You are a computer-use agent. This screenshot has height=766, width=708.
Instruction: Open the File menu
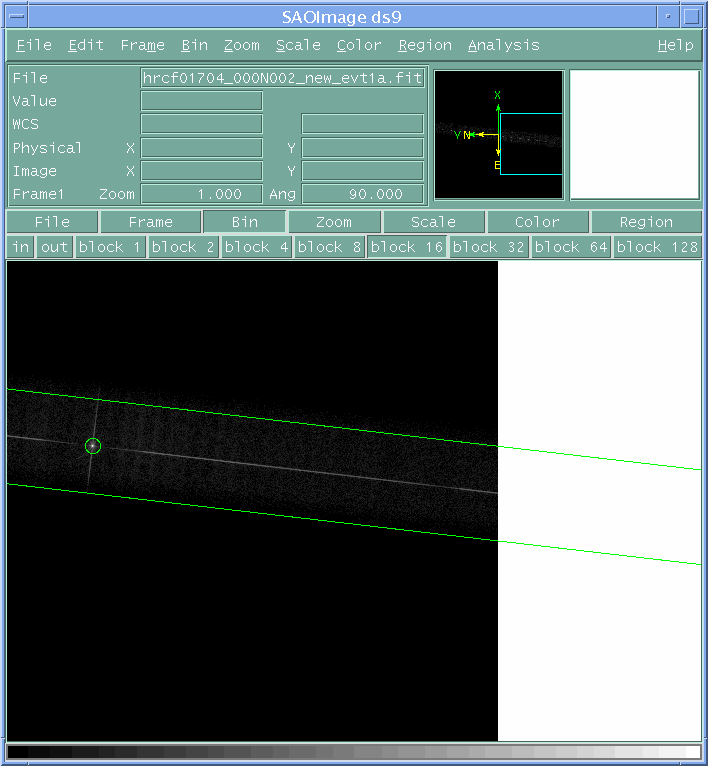34,45
